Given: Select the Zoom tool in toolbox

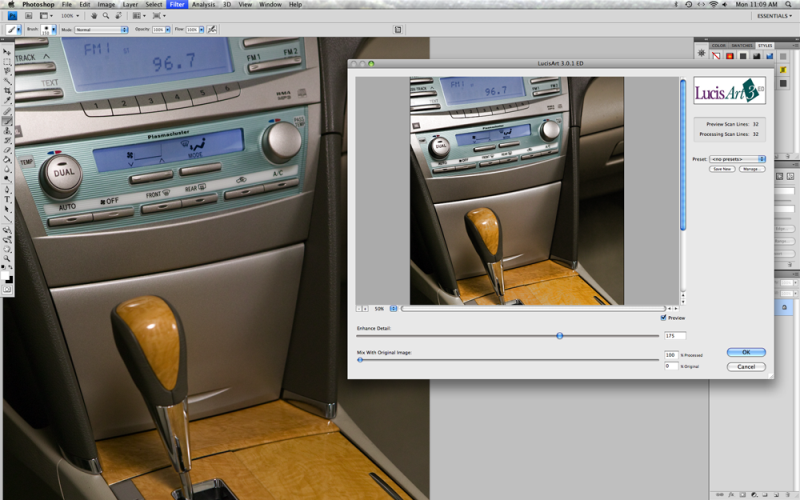Looking at the screenshot, I should coord(7,258).
